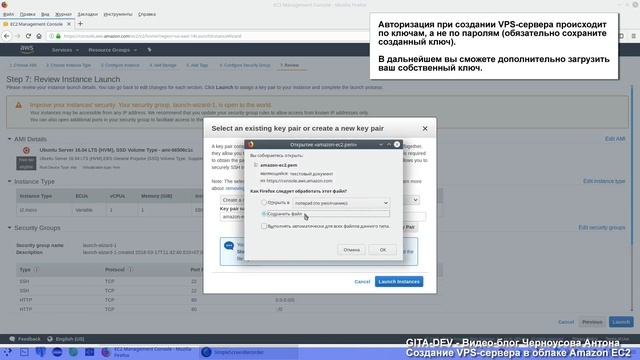Switch to EC2 Management Console Firefox taskbar entry

click(x=149, y=352)
